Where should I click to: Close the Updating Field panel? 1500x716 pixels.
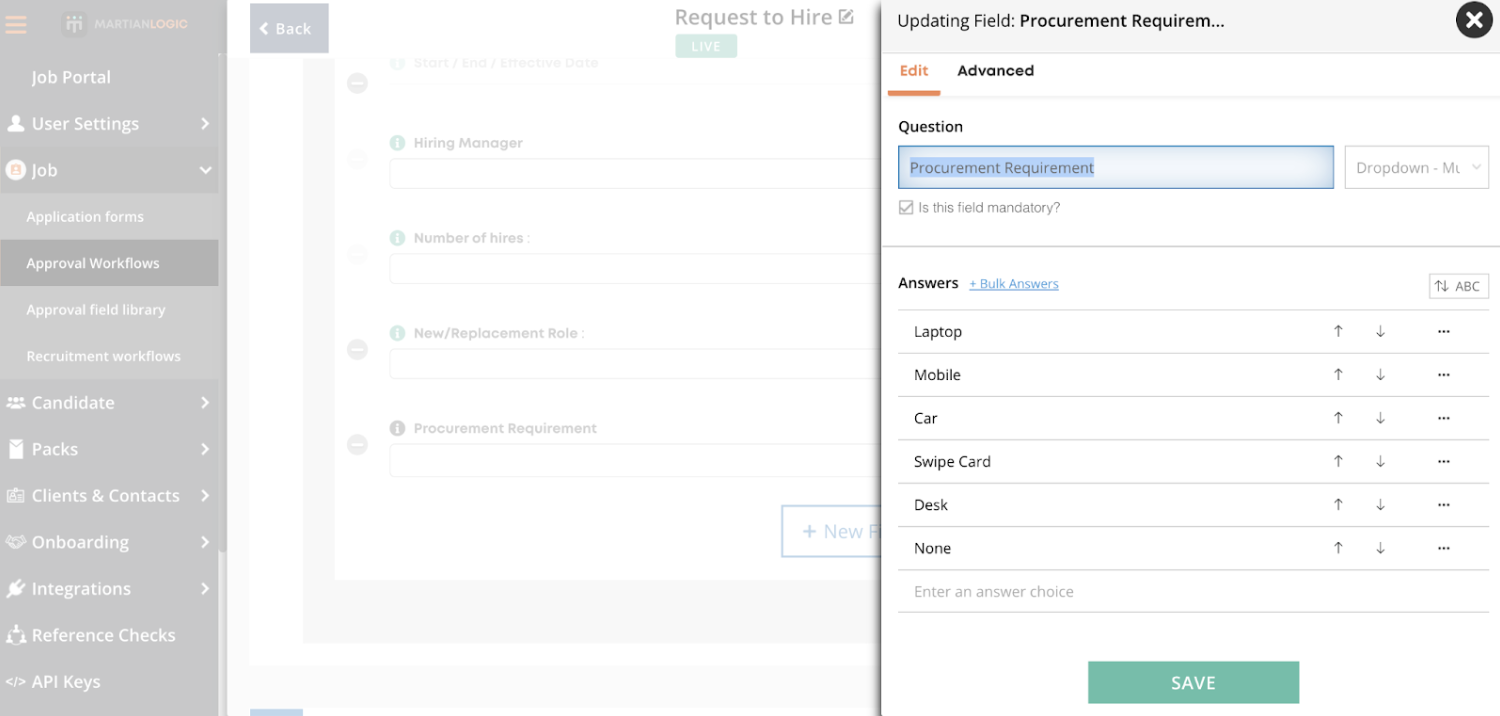[1473, 20]
